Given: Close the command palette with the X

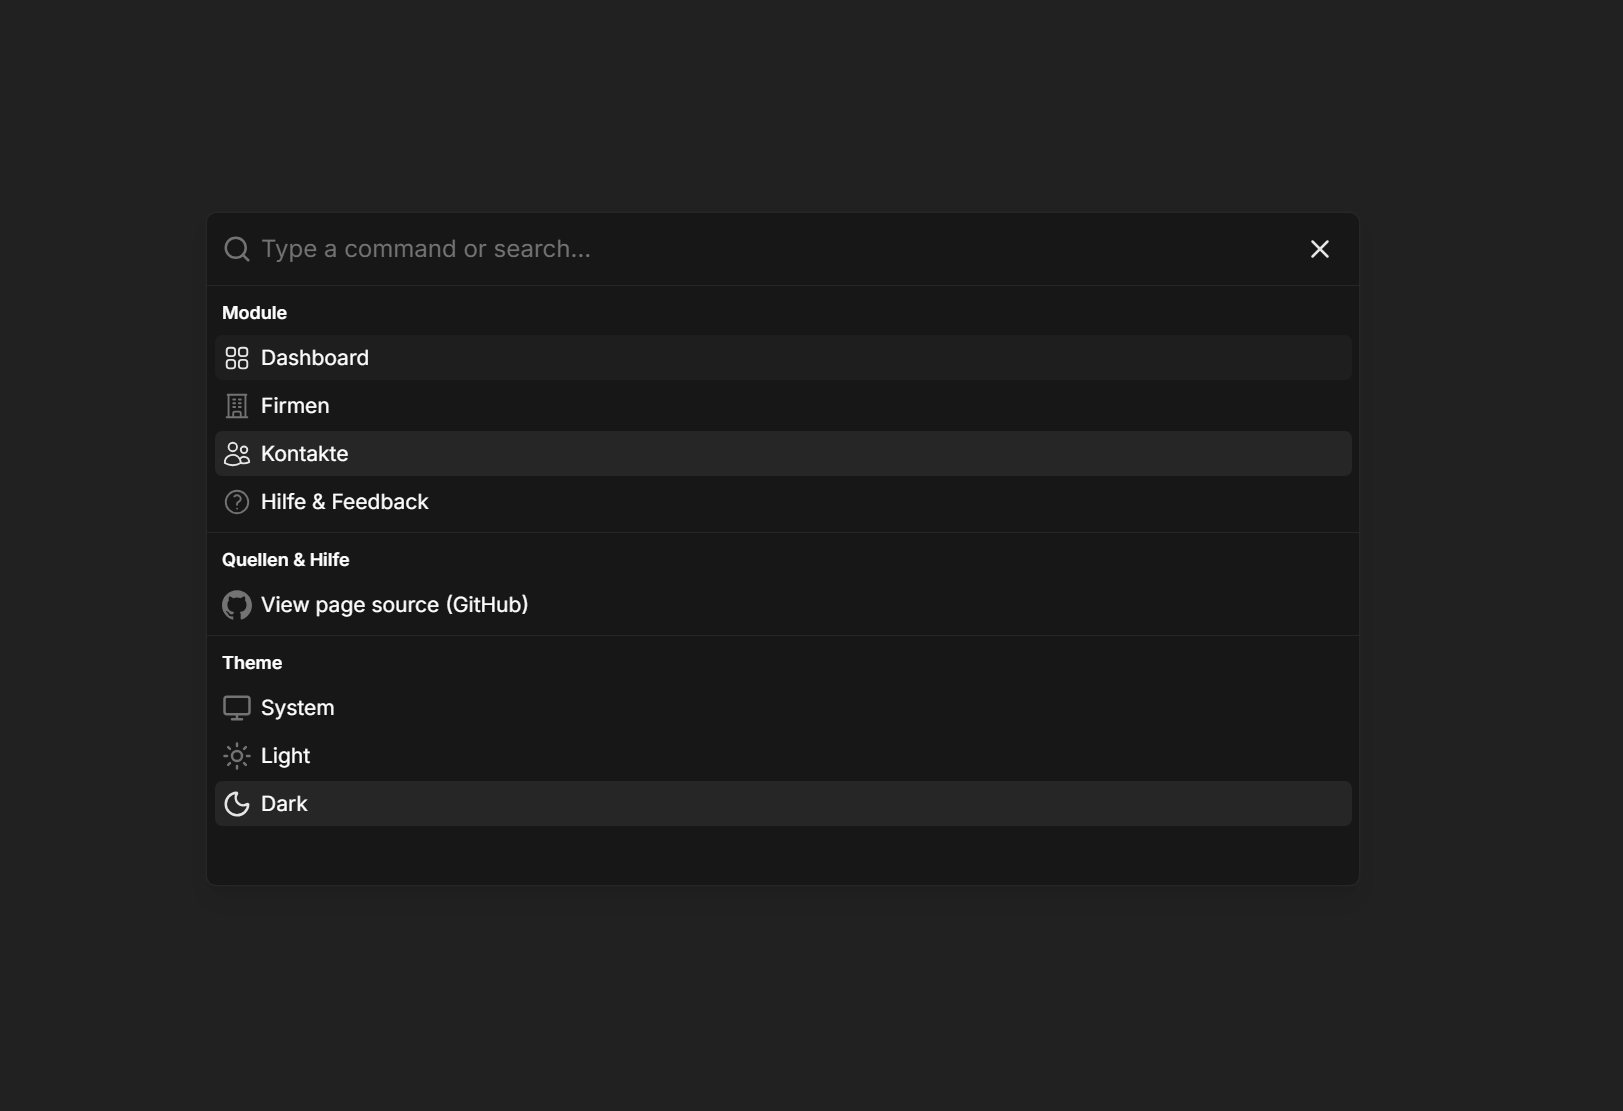Looking at the screenshot, I should click(x=1319, y=248).
